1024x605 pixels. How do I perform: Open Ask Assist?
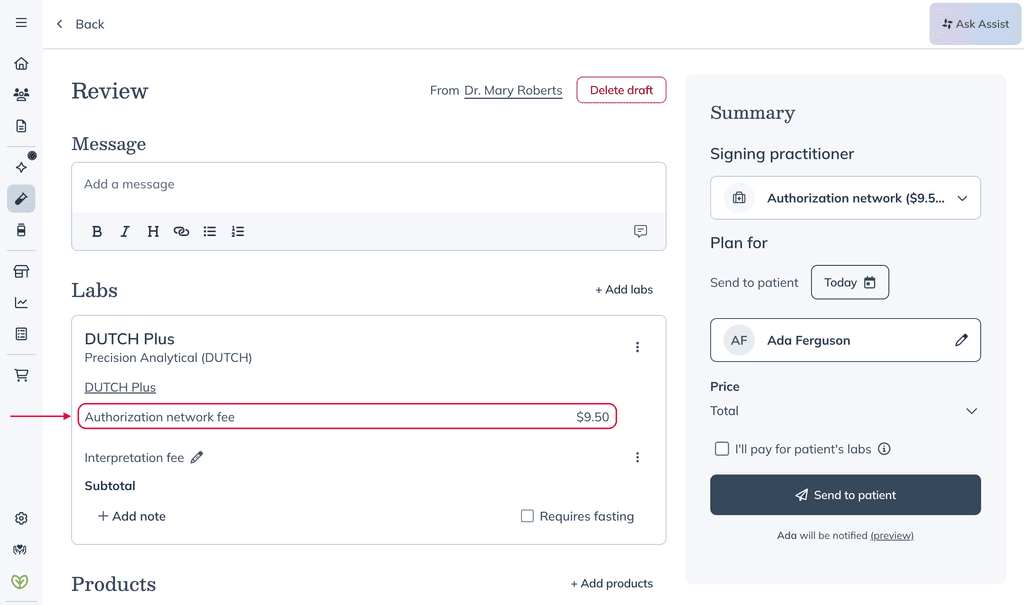975,24
